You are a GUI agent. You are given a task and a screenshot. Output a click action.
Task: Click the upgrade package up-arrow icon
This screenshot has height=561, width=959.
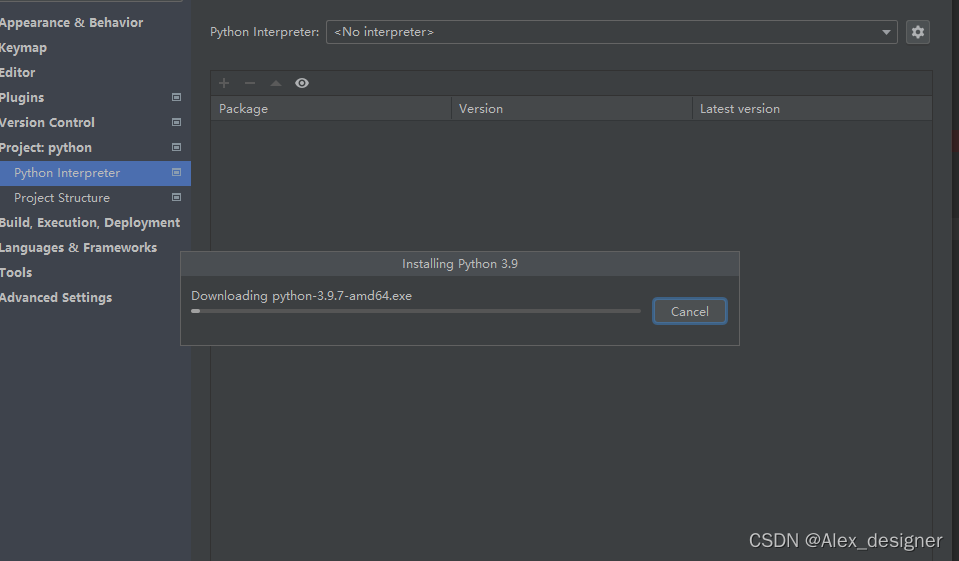tap(276, 83)
